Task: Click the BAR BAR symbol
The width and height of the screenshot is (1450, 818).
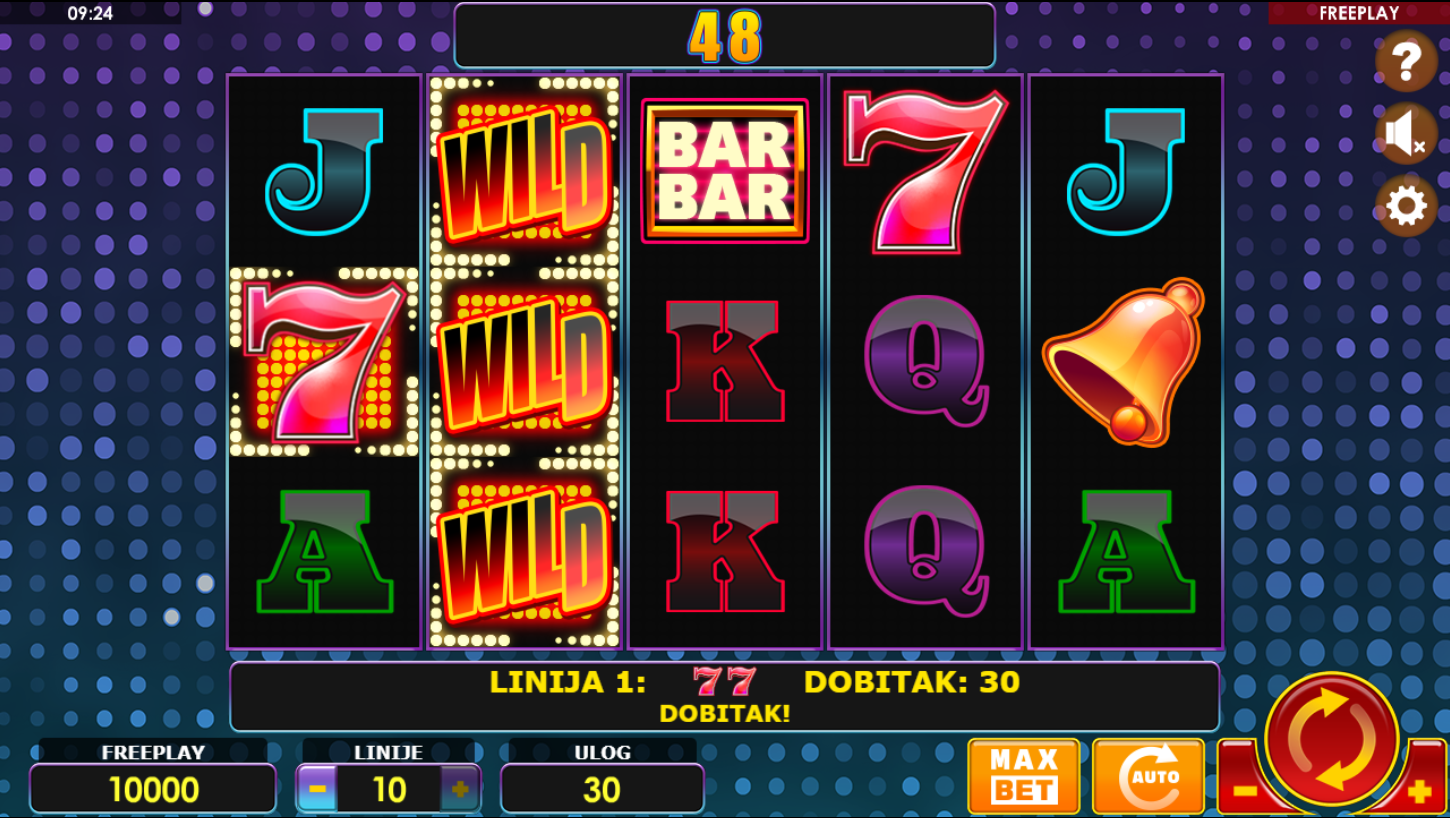Action: tap(725, 171)
